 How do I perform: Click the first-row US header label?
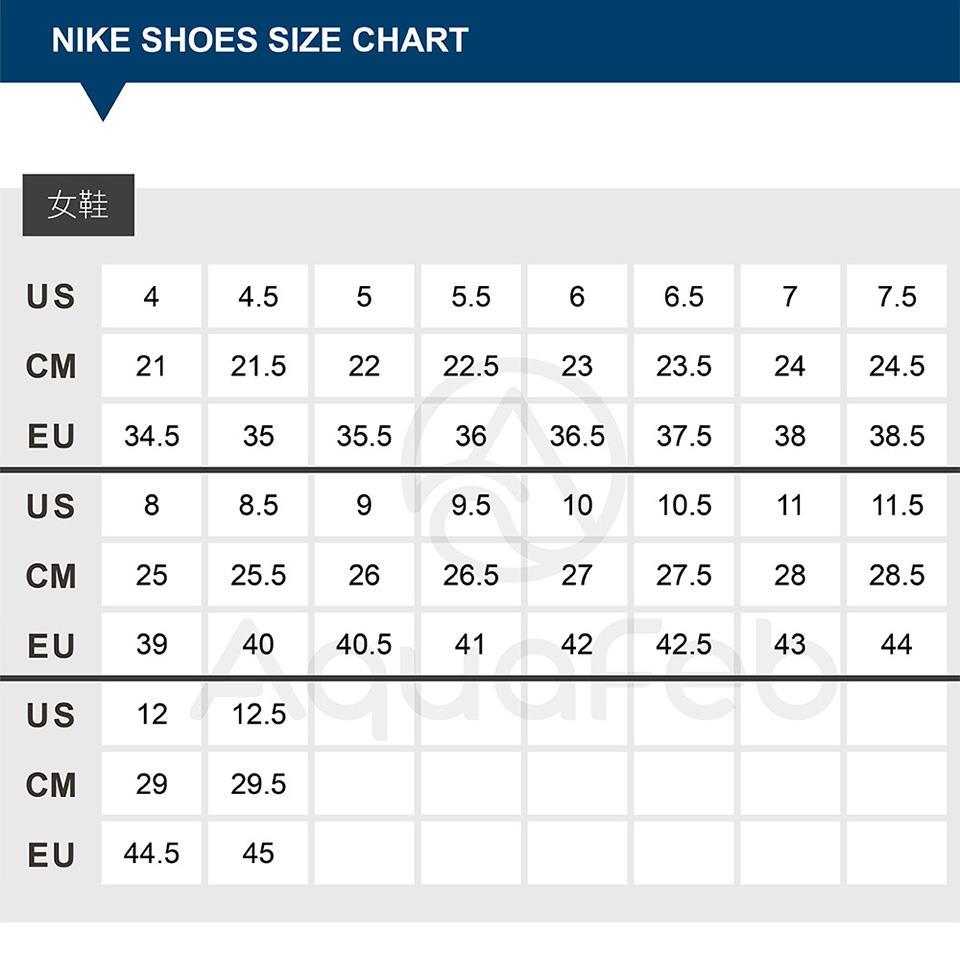pos(51,297)
